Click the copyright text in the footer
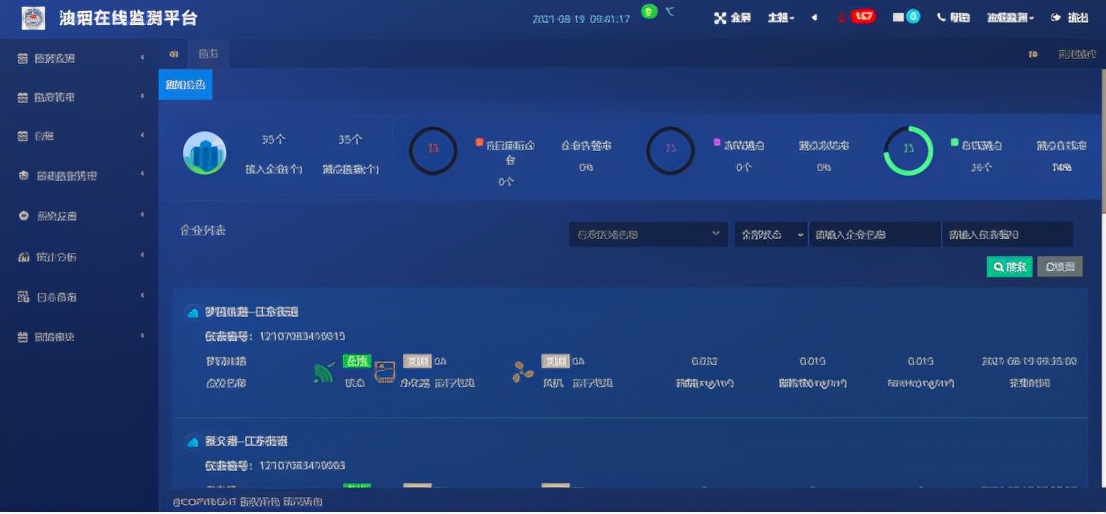Image resolution: width=1106 pixels, height=514 pixels. (248, 501)
